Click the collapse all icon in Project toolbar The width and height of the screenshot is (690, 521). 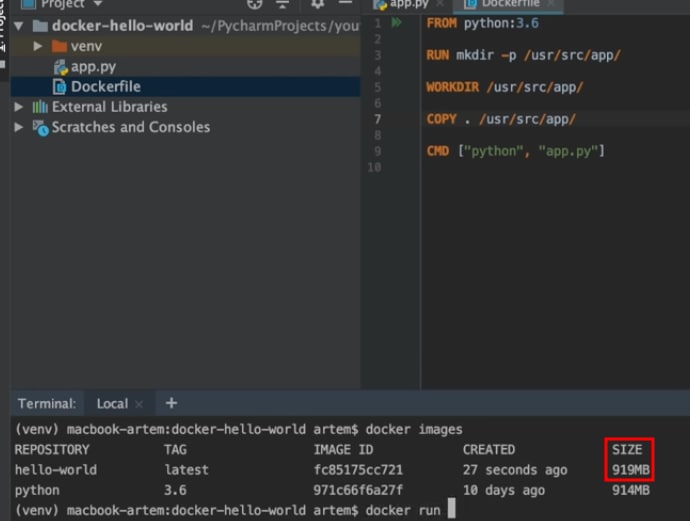(x=282, y=4)
